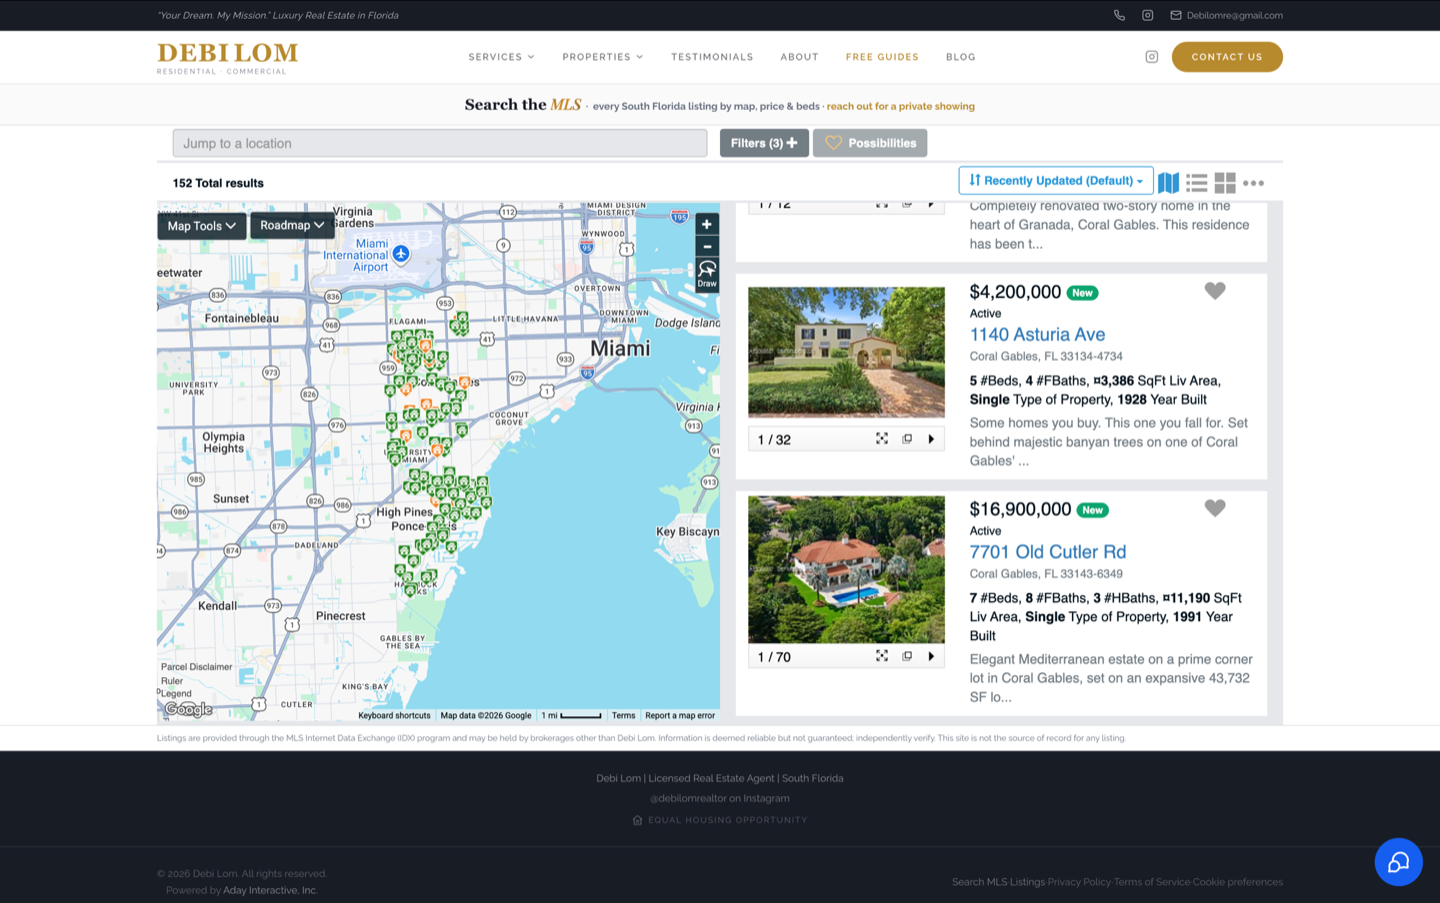
Task: Click Miami International Airport marker
Action: point(401,254)
